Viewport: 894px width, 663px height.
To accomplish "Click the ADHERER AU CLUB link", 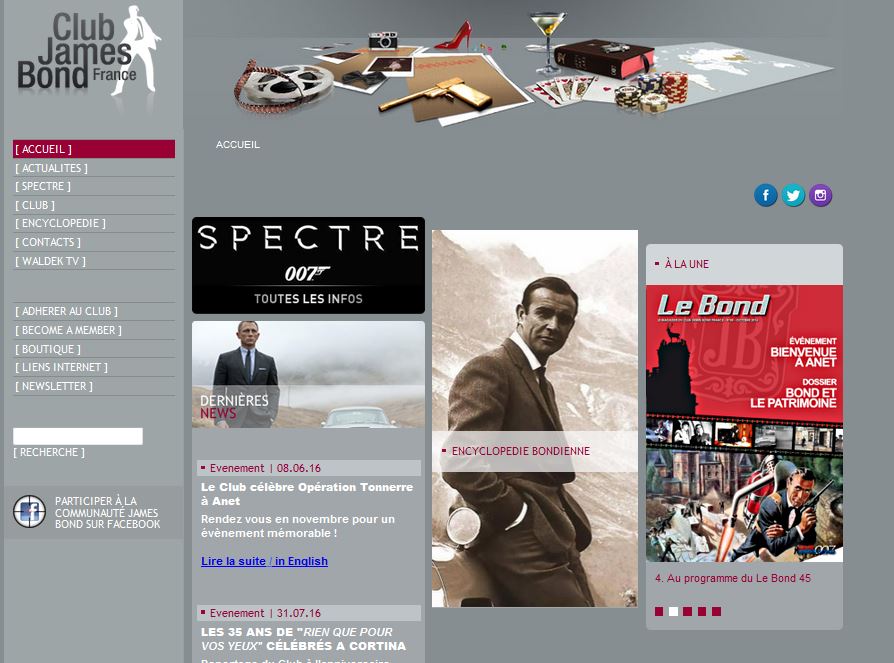I will (x=66, y=311).
